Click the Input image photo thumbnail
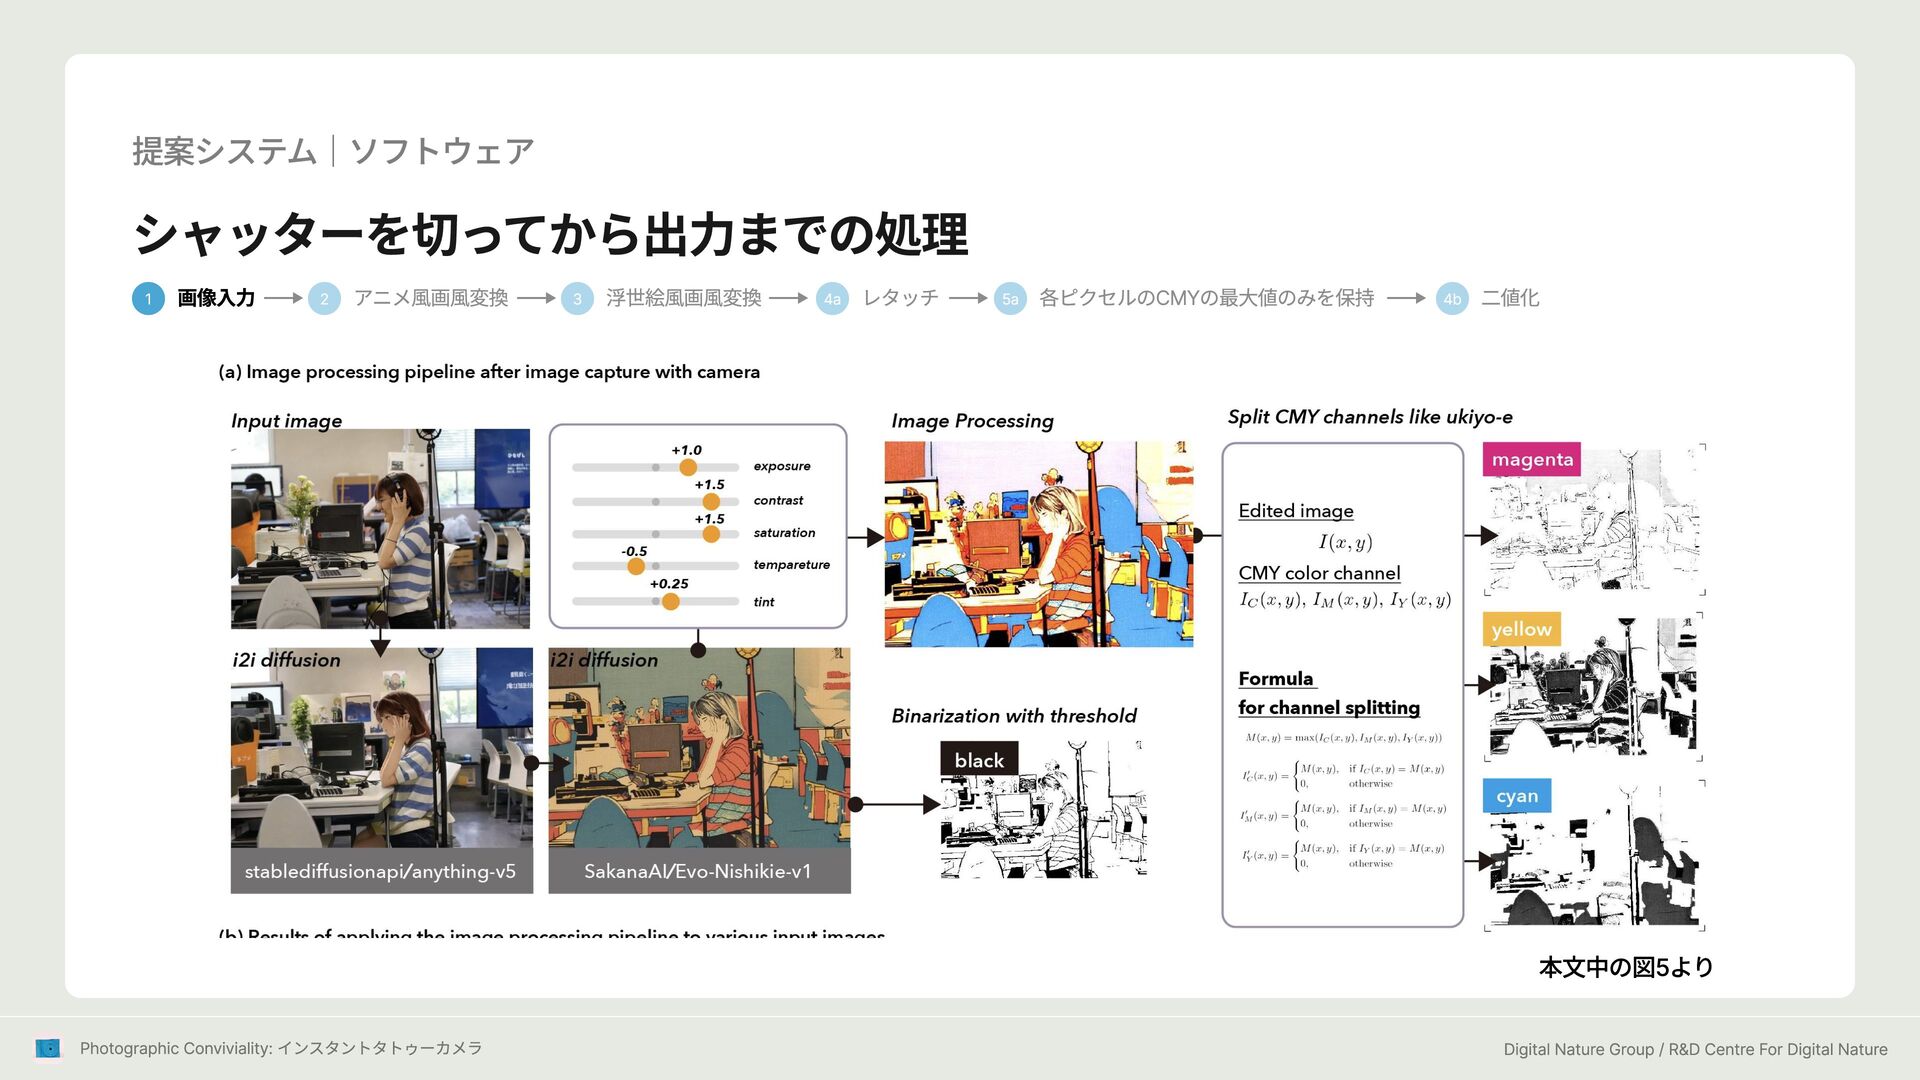 [x=380, y=528]
